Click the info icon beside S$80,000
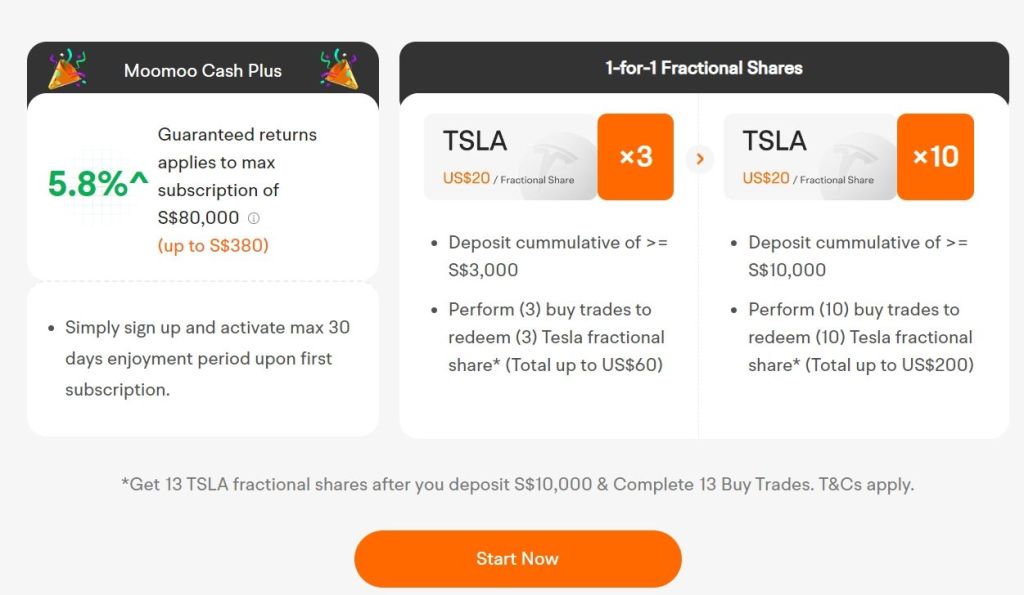Screen dimensions: 1024x595 click(254, 218)
